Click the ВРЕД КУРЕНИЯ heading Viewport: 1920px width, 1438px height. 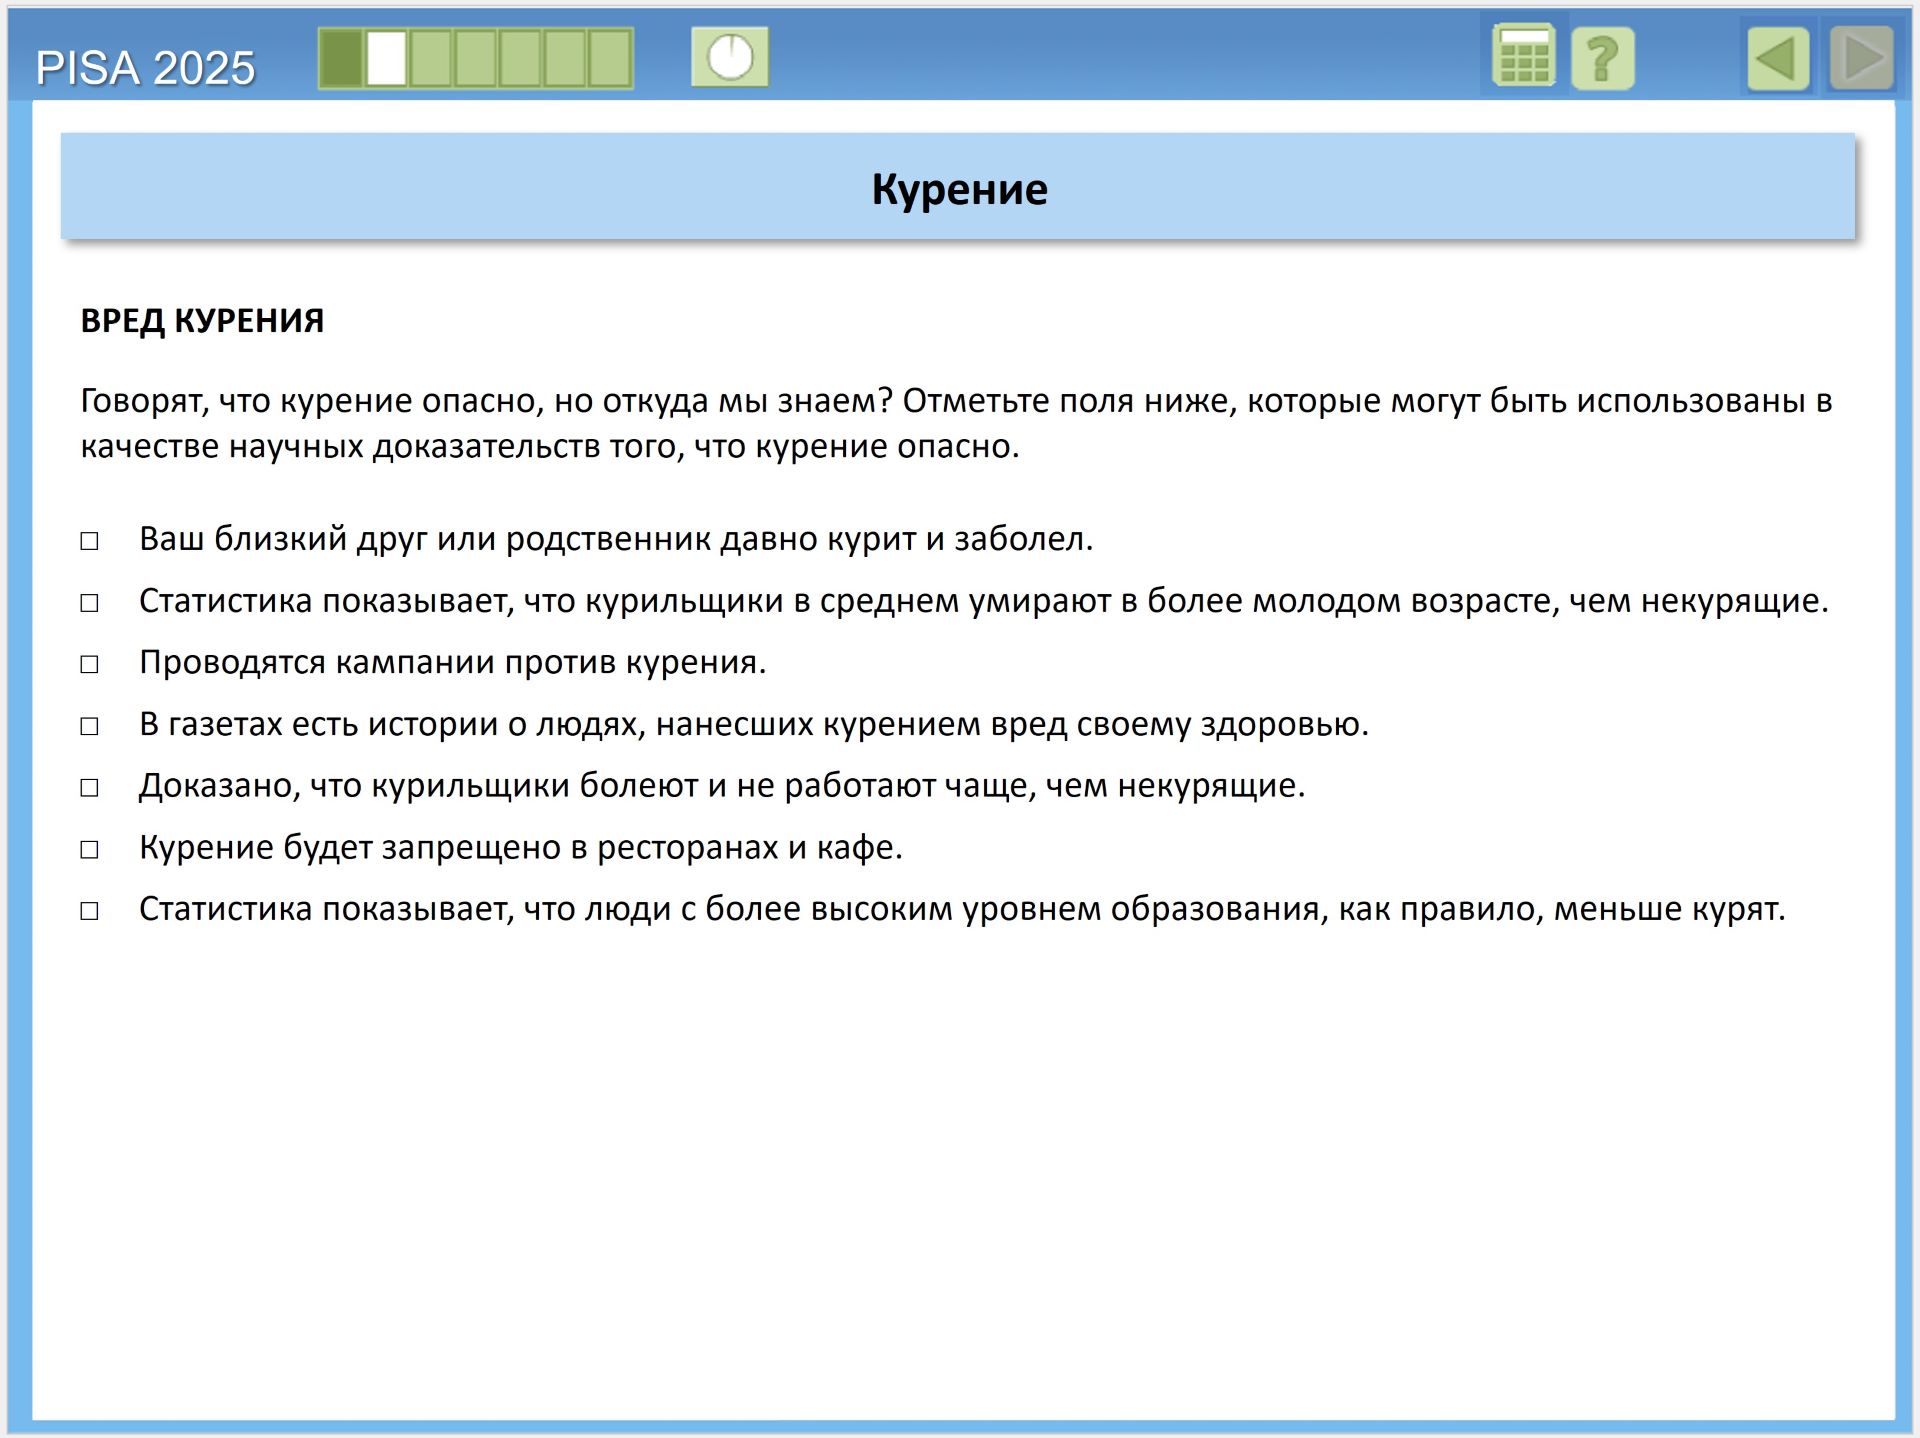(x=202, y=321)
